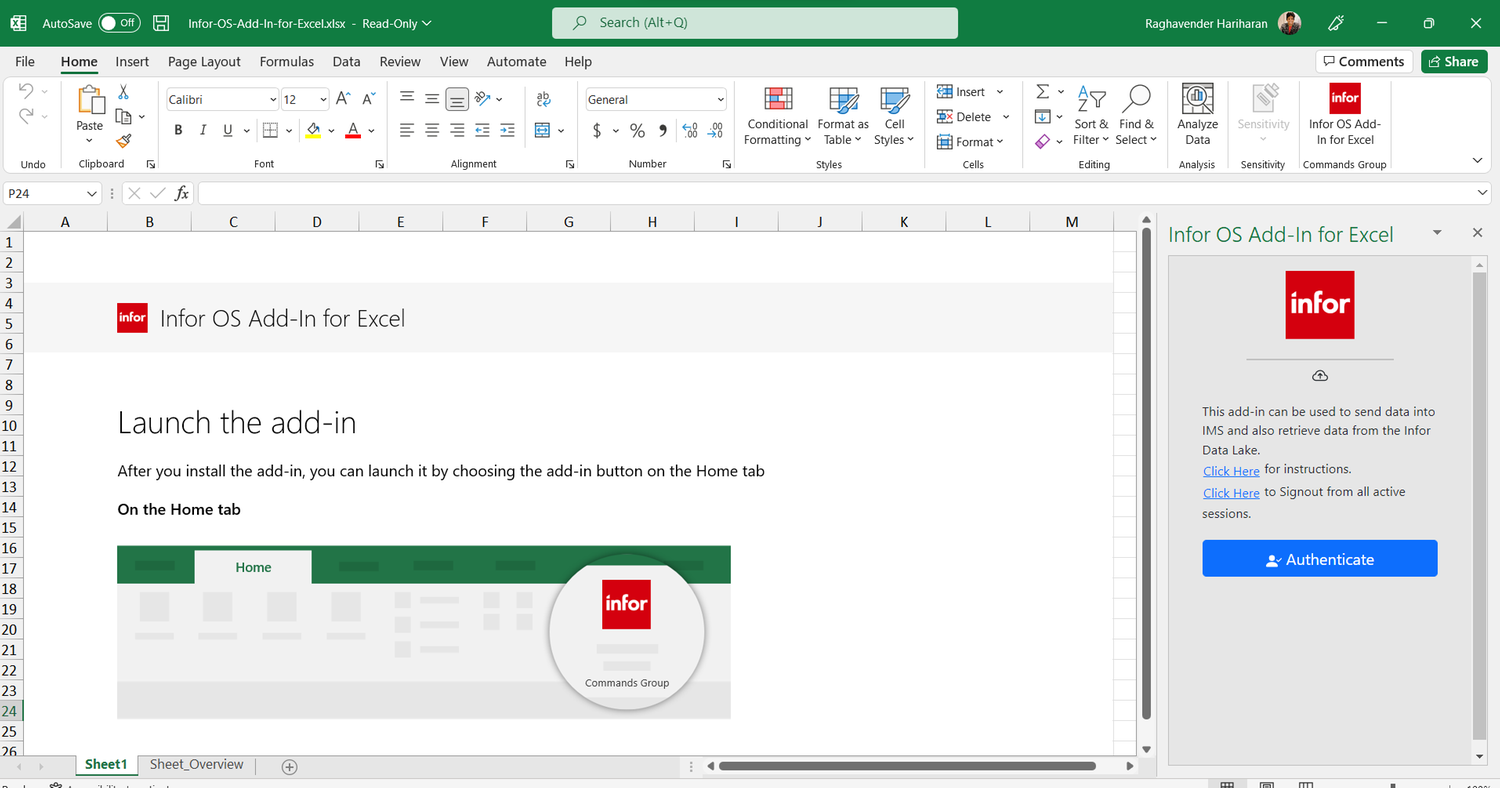Click the first 'Click Here' instructions link
This screenshot has height=788, width=1500.
click(1231, 471)
